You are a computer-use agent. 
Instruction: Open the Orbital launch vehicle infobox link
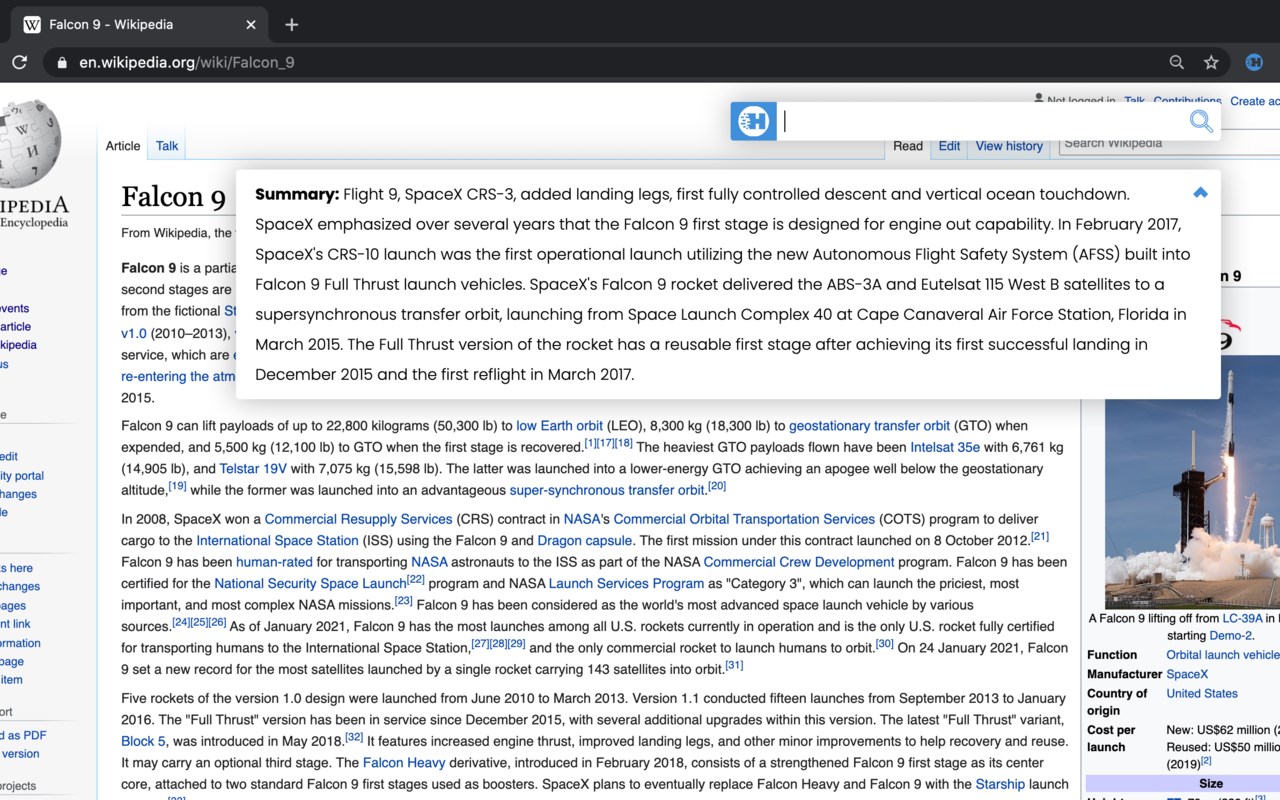[1222, 655]
